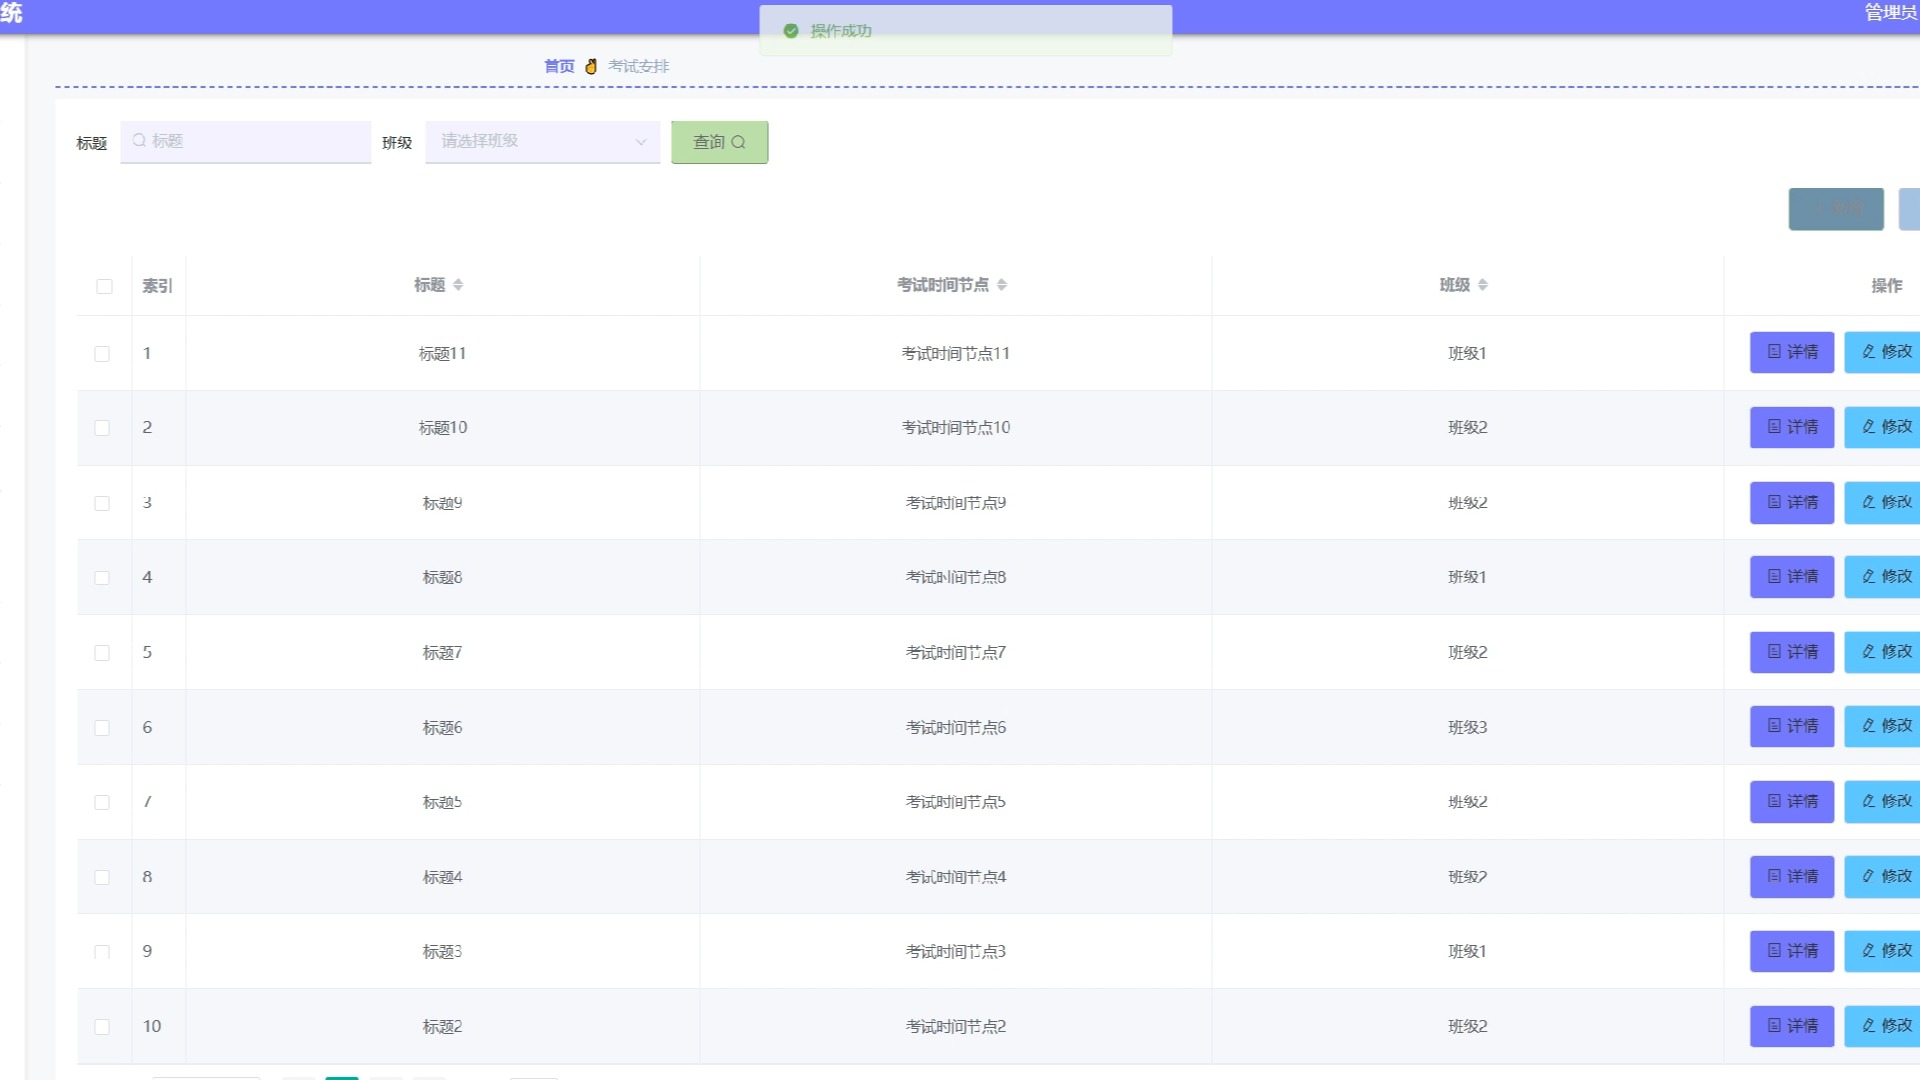Click 班级1 cell in row 标题8
The height and width of the screenshot is (1080, 1920).
point(1467,577)
